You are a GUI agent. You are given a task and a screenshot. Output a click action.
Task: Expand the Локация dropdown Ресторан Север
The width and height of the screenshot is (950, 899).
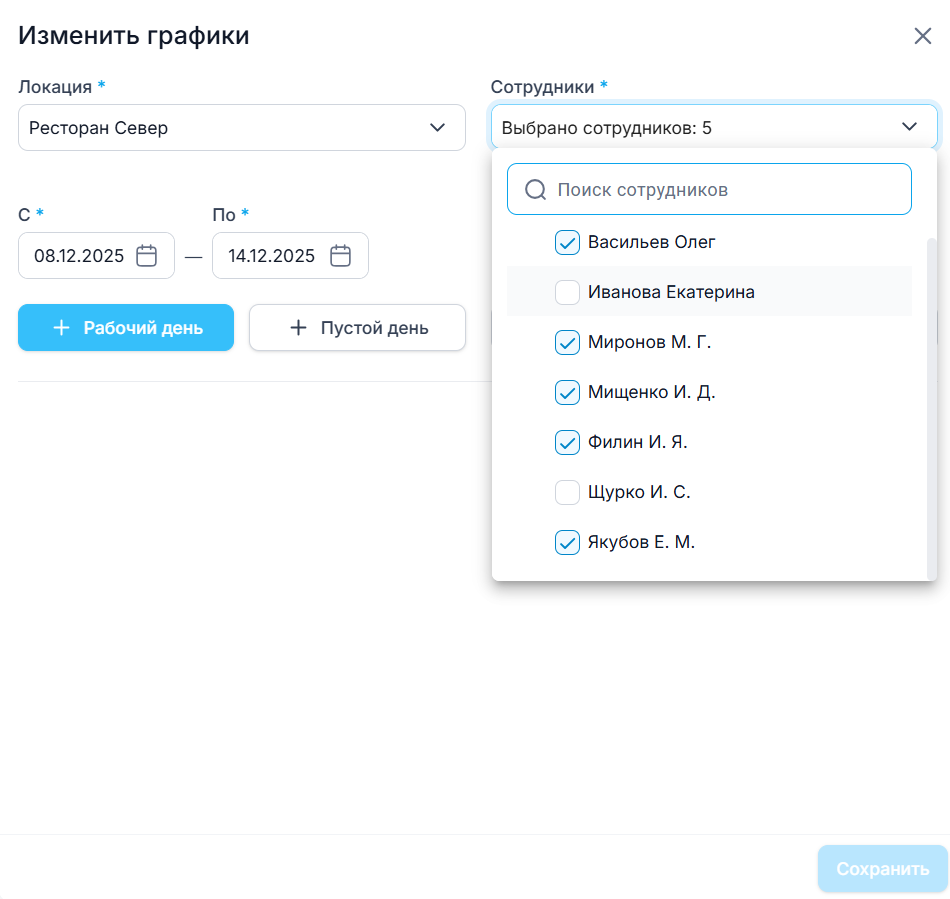click(241, 128)
